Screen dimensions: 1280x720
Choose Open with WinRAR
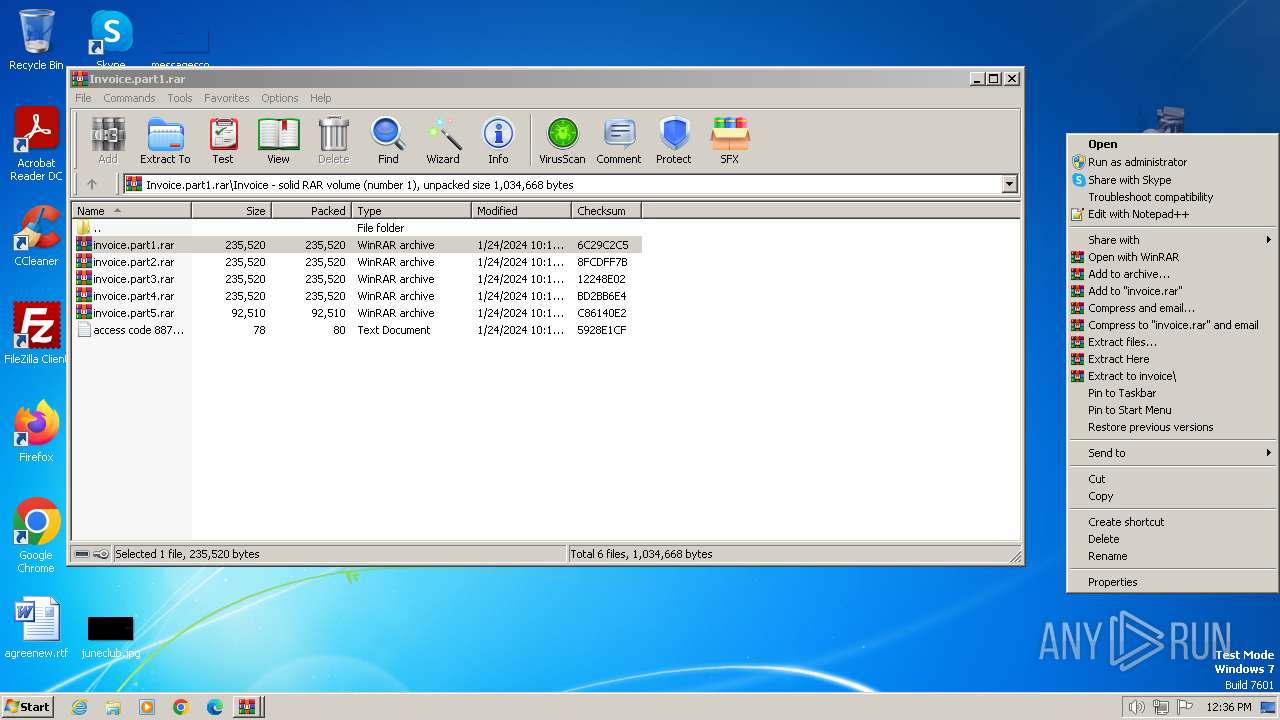point(1173,257)
